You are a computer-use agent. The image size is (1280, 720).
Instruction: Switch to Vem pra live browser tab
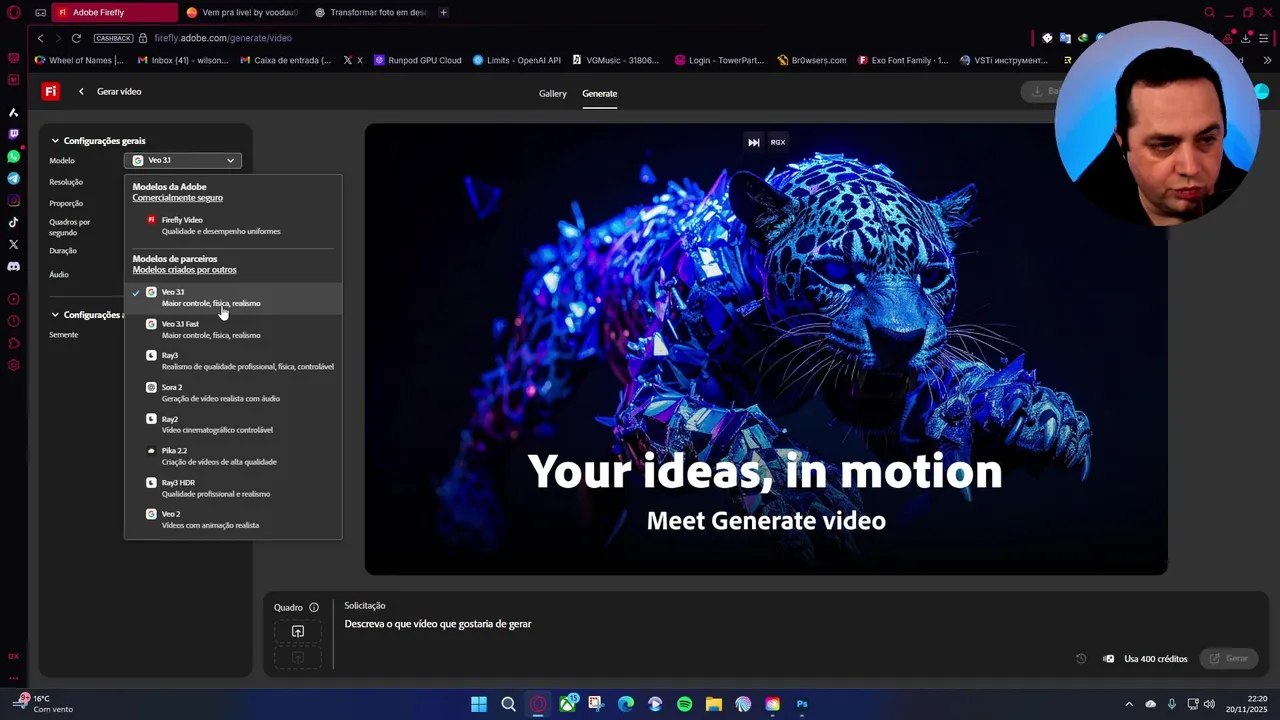[x=241, y=13]
